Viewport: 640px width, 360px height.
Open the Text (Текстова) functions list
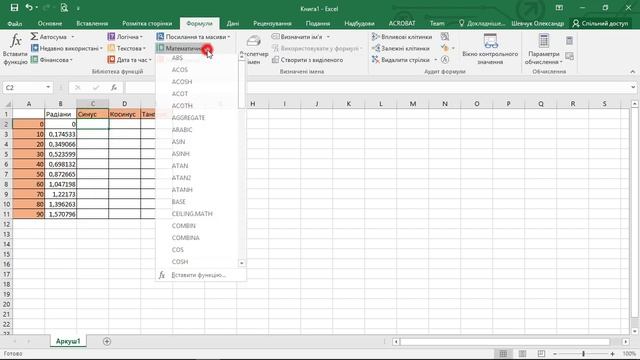click(x=127, y=48)
